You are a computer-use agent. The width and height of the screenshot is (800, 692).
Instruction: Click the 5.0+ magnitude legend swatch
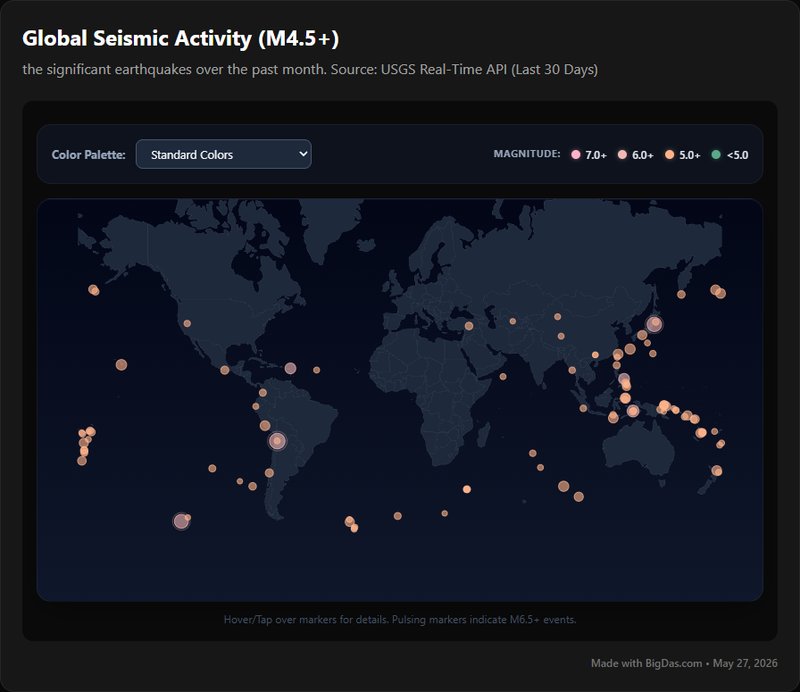pos(669,155)
